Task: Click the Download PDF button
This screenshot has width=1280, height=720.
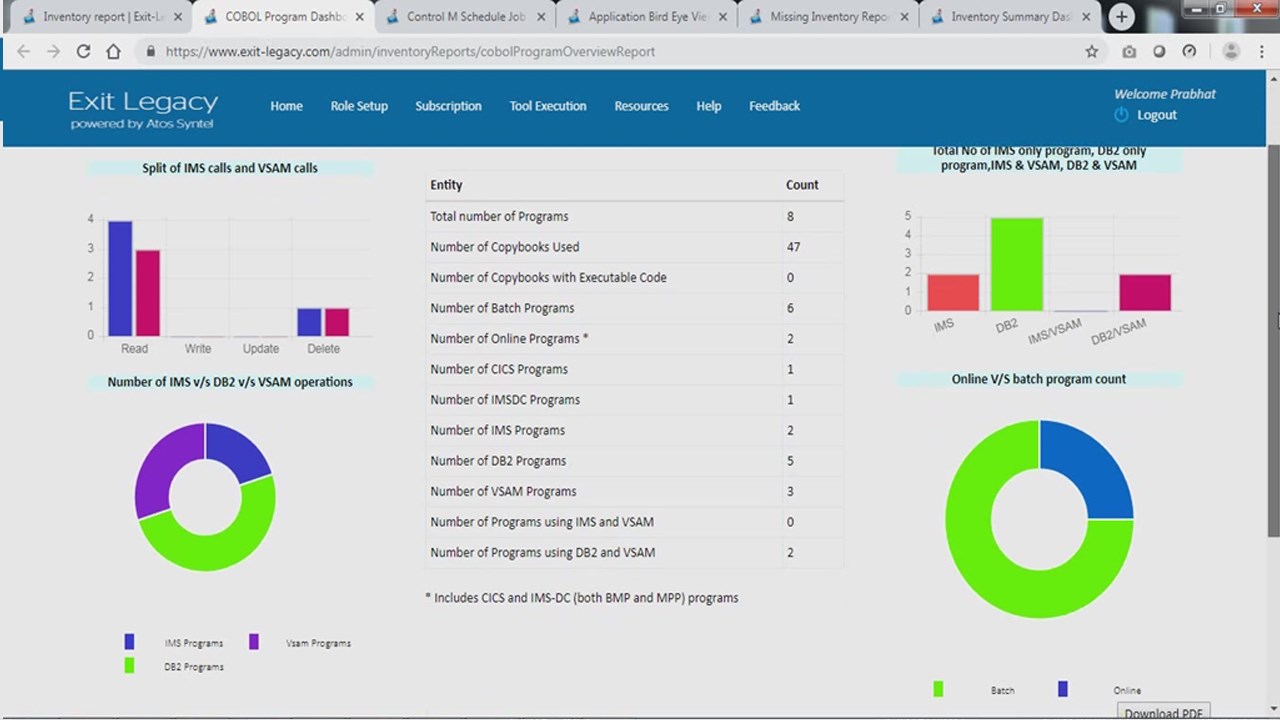Action: click(x=1163, y=711)
